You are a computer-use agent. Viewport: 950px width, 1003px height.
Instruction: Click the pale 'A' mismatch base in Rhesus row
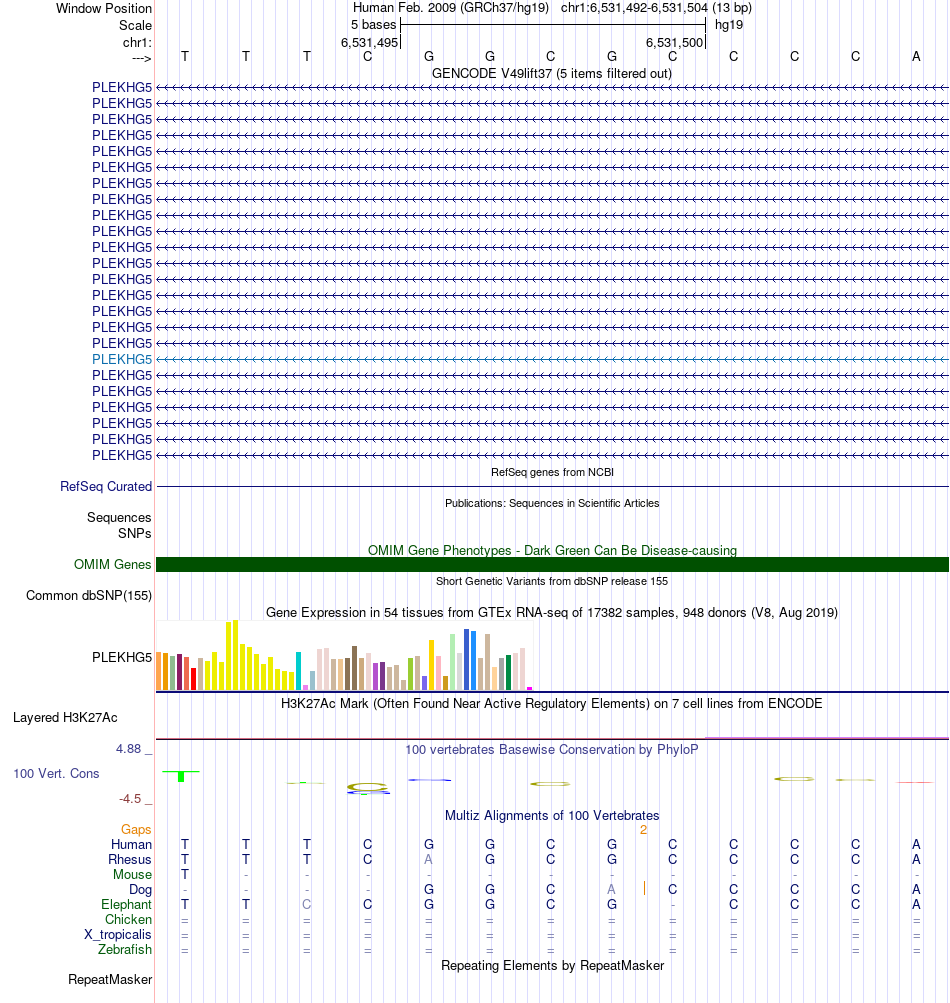pyautogui.click(x=429, y=859)
